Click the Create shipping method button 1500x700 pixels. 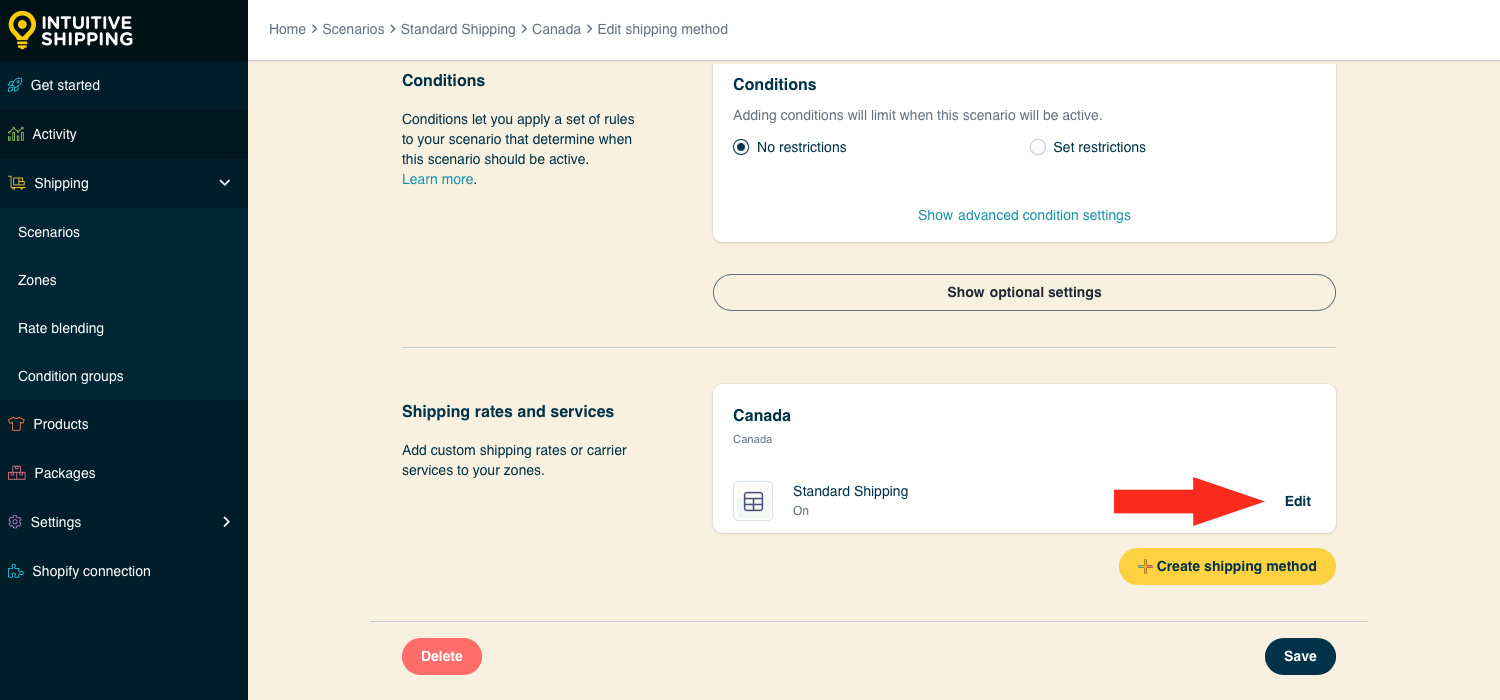click(1227, 566)
